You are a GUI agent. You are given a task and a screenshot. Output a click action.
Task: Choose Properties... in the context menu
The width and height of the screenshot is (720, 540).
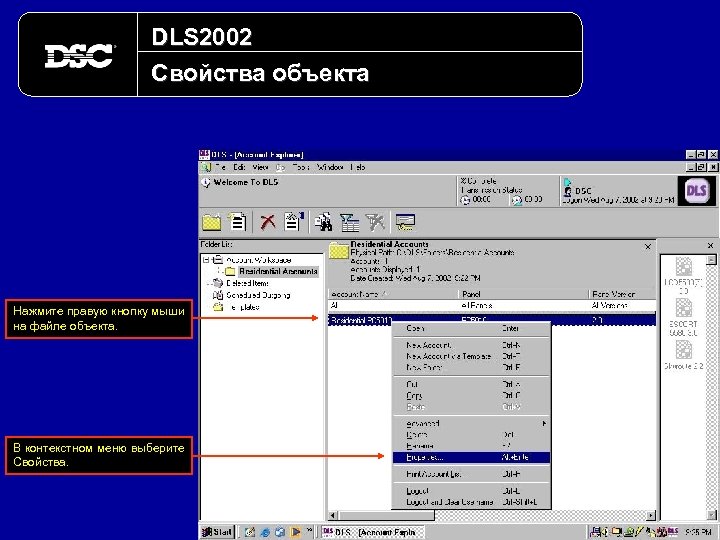coord(471,457)
